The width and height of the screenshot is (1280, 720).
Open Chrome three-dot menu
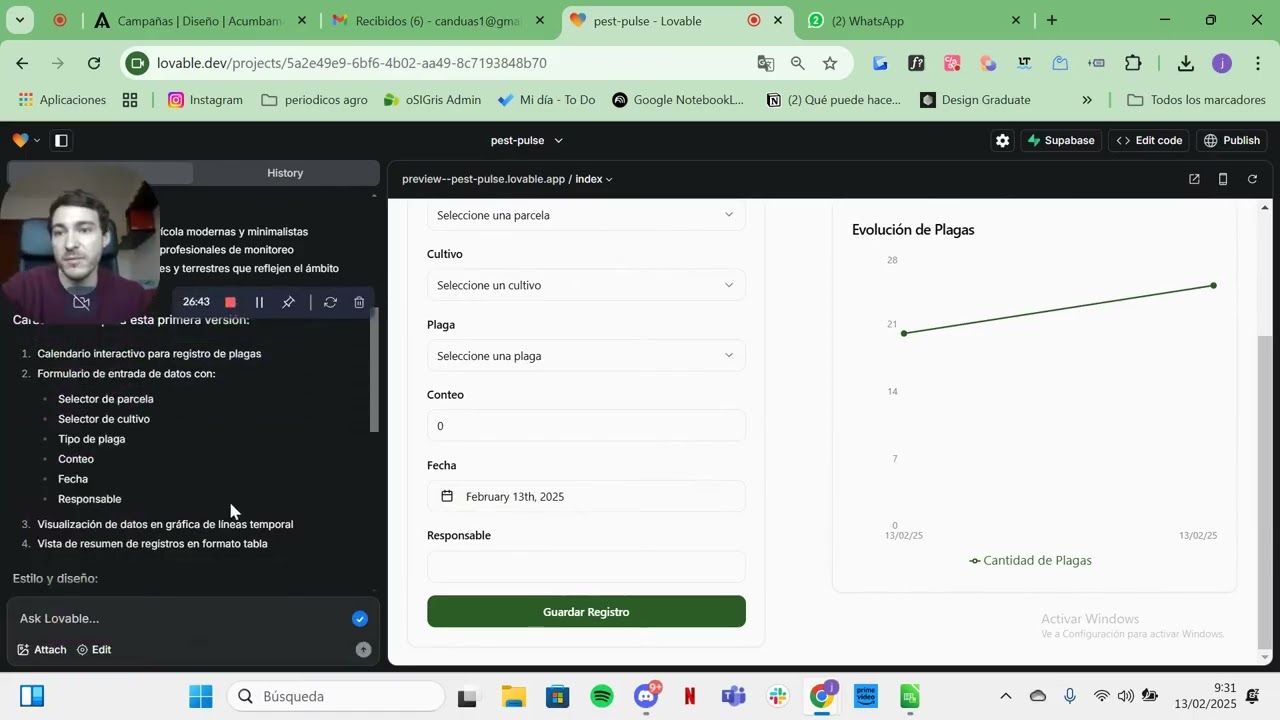(x=1257, y=63)
